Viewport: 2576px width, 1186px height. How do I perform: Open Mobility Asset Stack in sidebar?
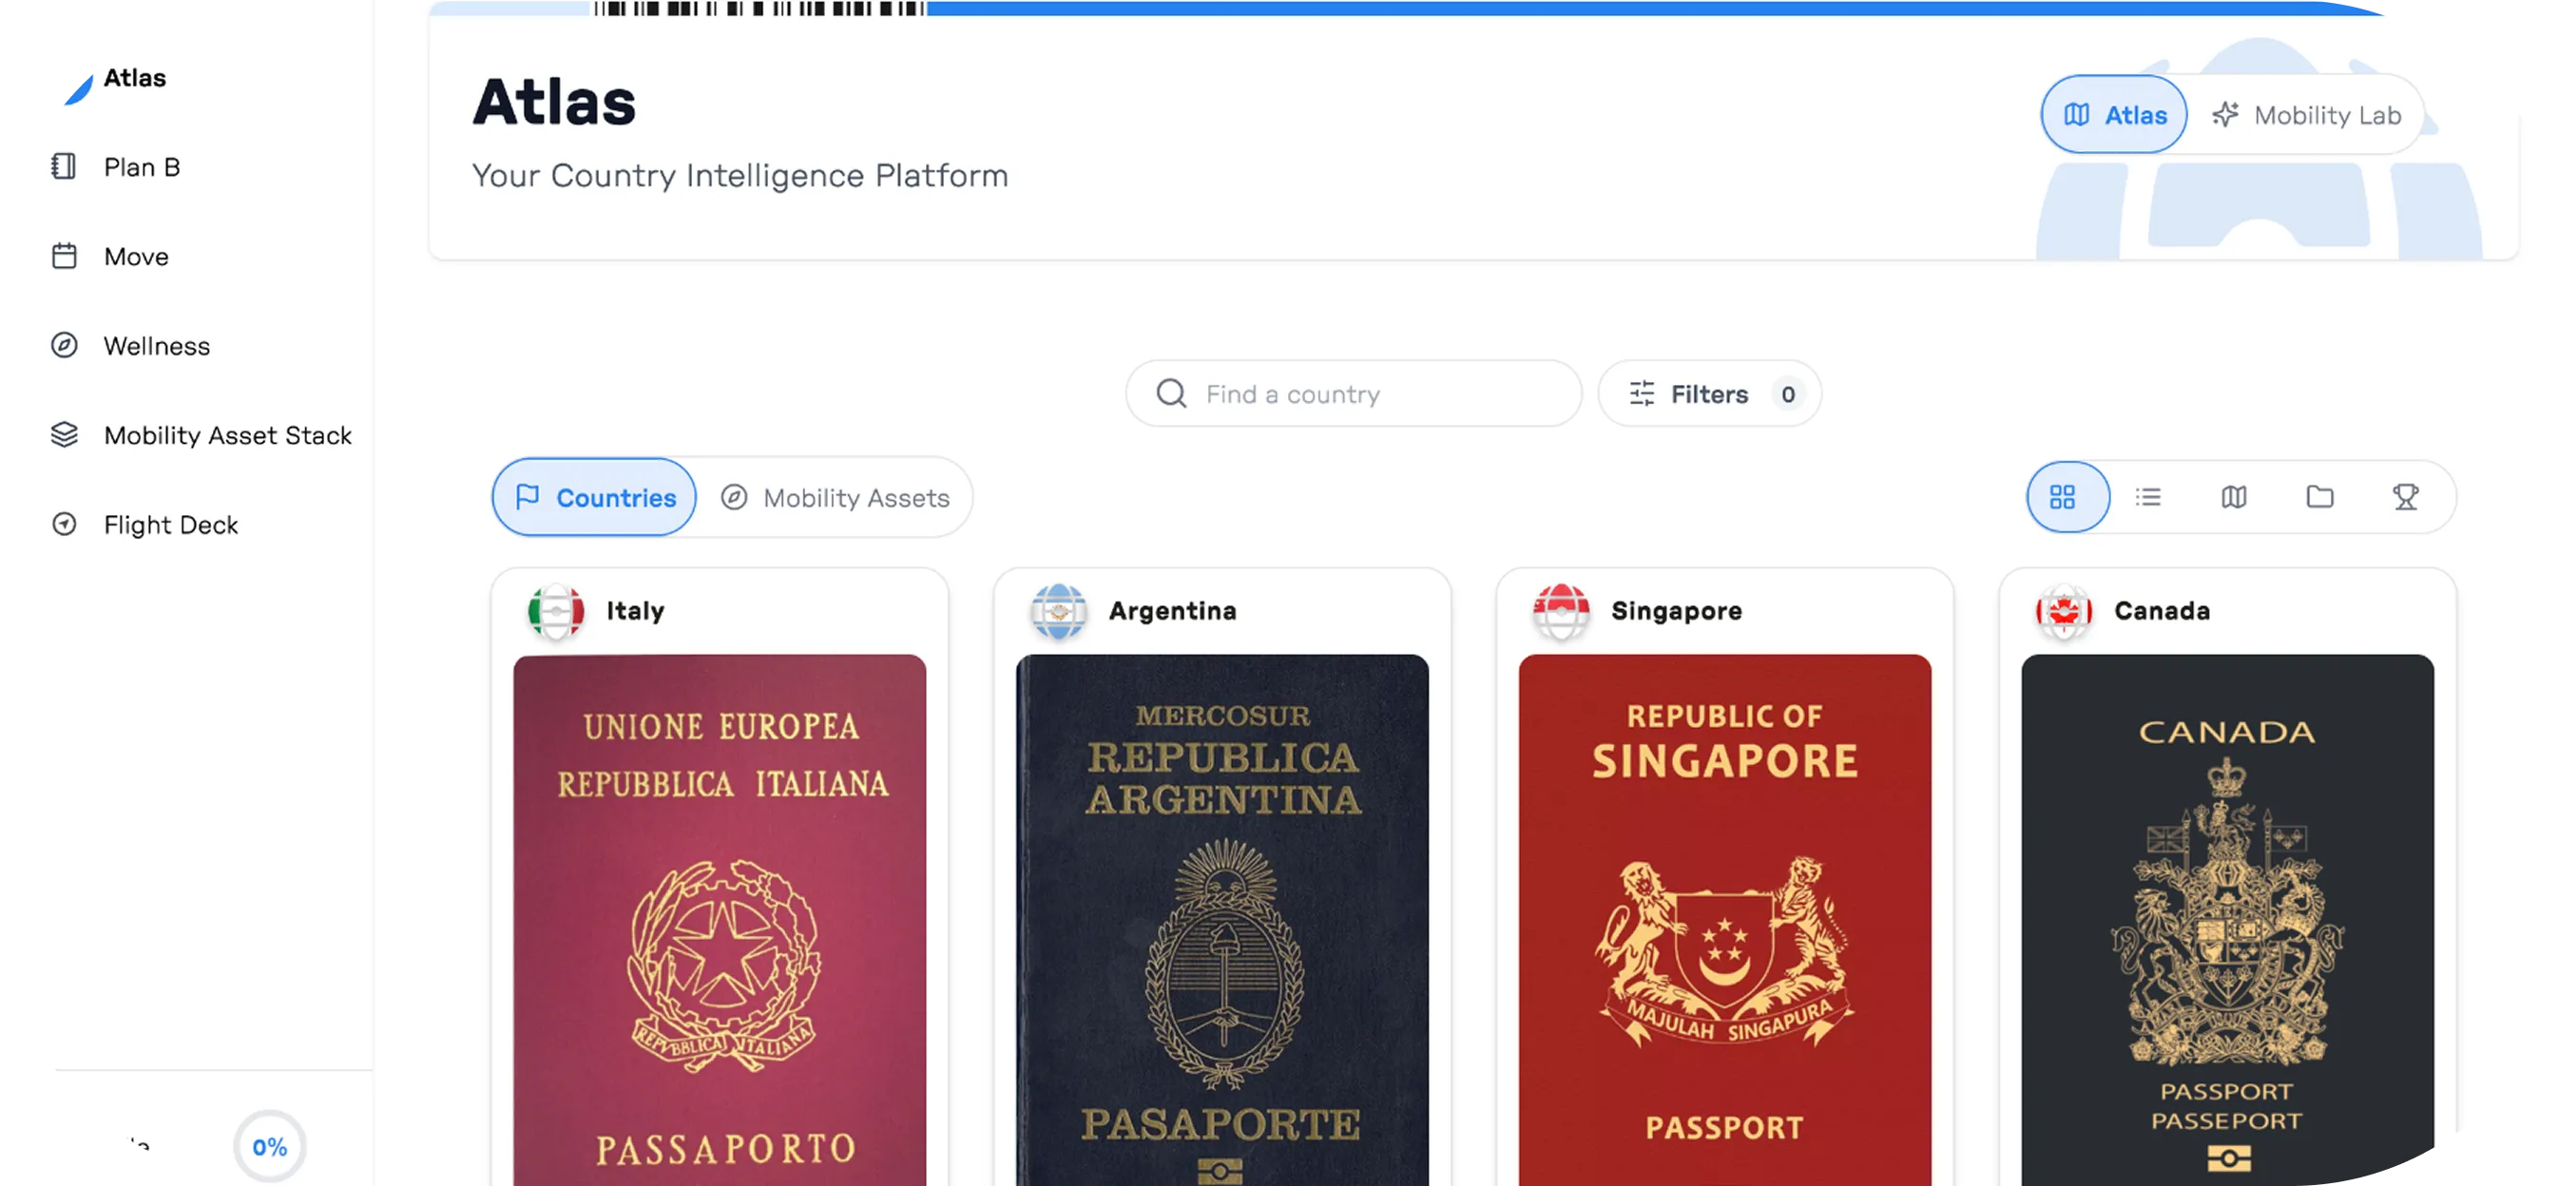click(226, 435)
